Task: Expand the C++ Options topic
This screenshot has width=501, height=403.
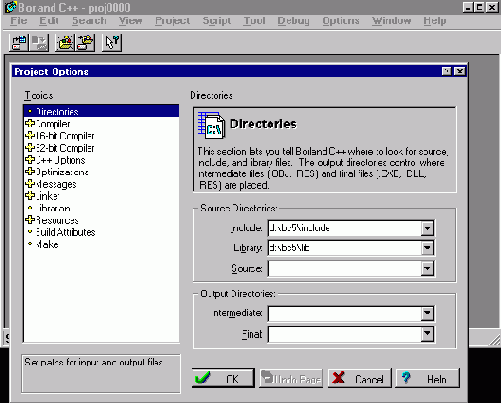Action: tap(30, 160)
